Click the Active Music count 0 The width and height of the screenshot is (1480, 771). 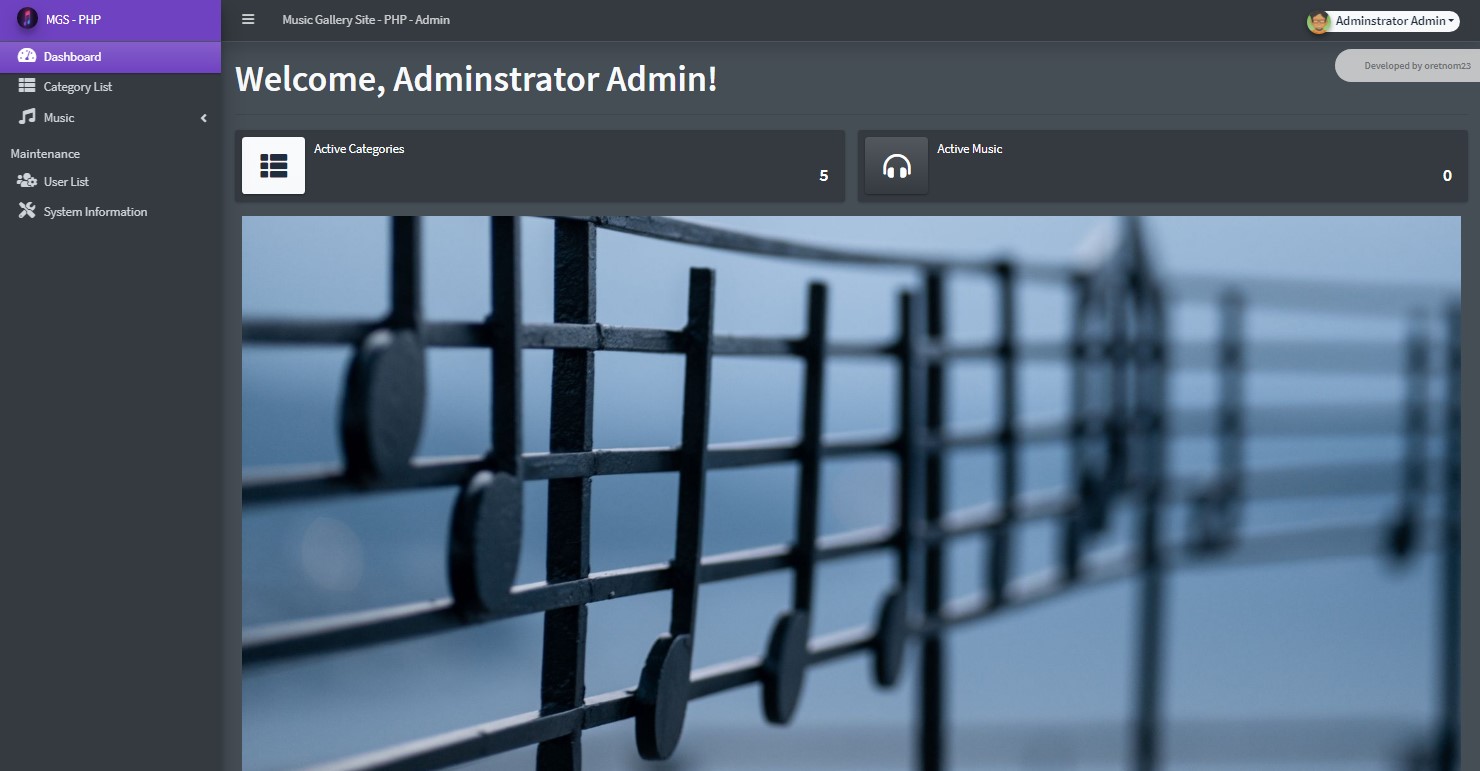tap(1447, 176)
